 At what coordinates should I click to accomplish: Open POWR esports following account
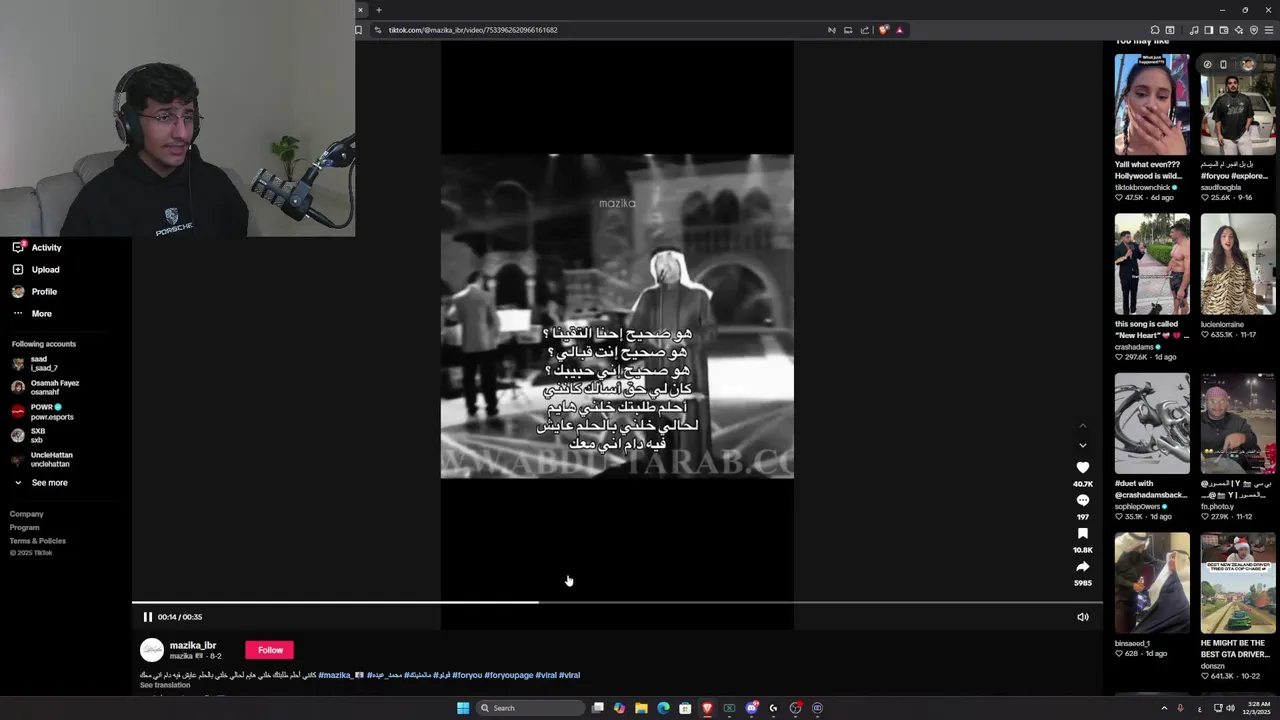tap(42, 412)
